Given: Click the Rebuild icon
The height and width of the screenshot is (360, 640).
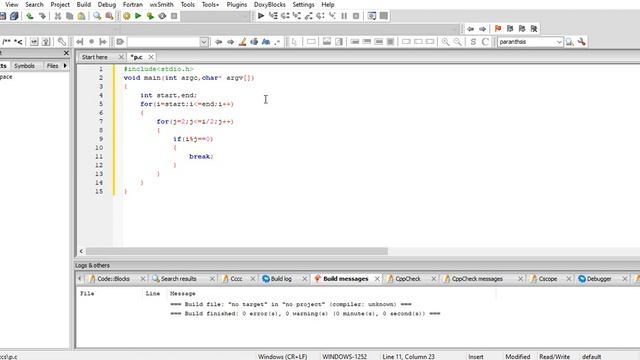Looking at the screenshot, I should pos(162,16).
